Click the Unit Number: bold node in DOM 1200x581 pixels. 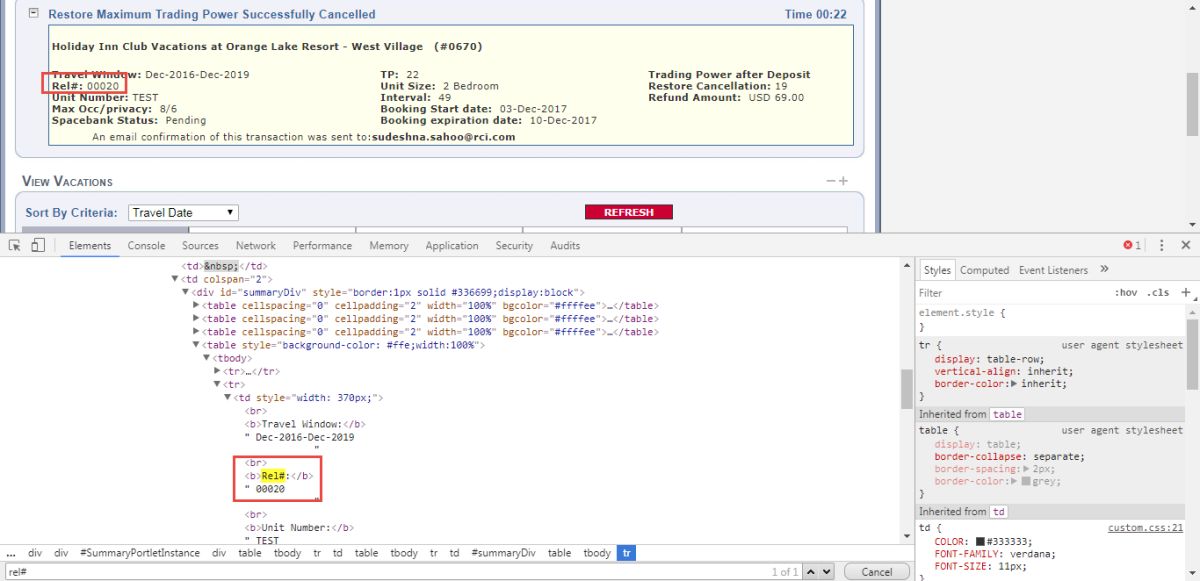pos(299,527)
